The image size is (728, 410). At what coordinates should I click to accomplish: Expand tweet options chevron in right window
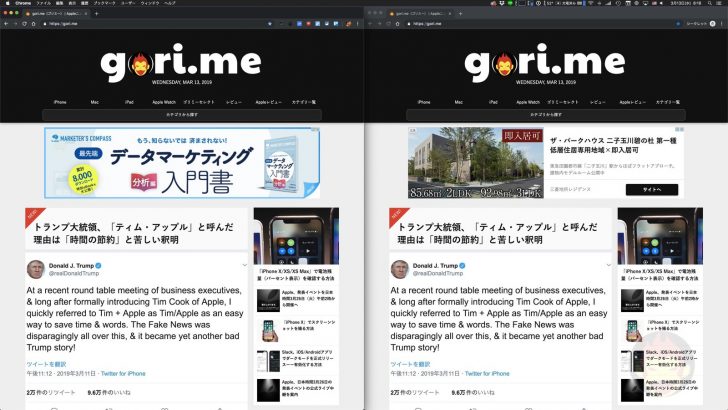pyautogui.click(x=608, y=265)
